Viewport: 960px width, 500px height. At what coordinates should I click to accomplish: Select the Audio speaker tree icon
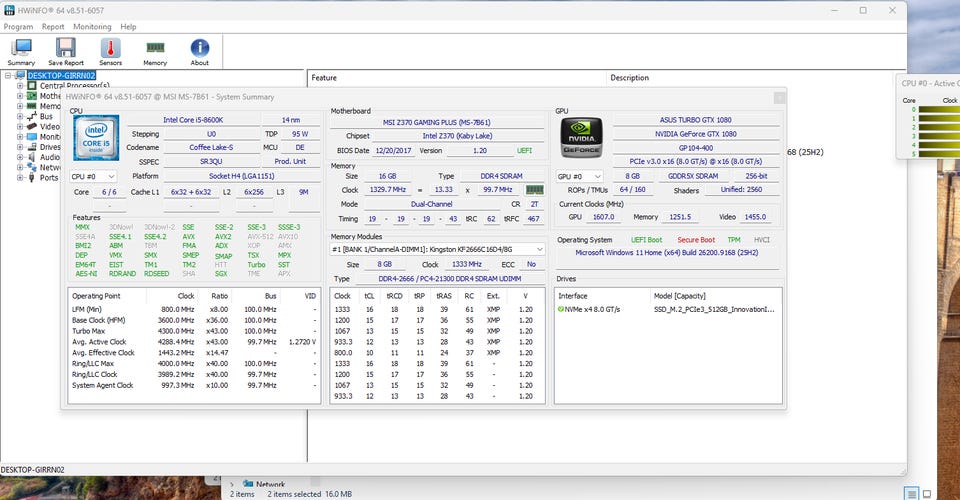pos(32,157)
